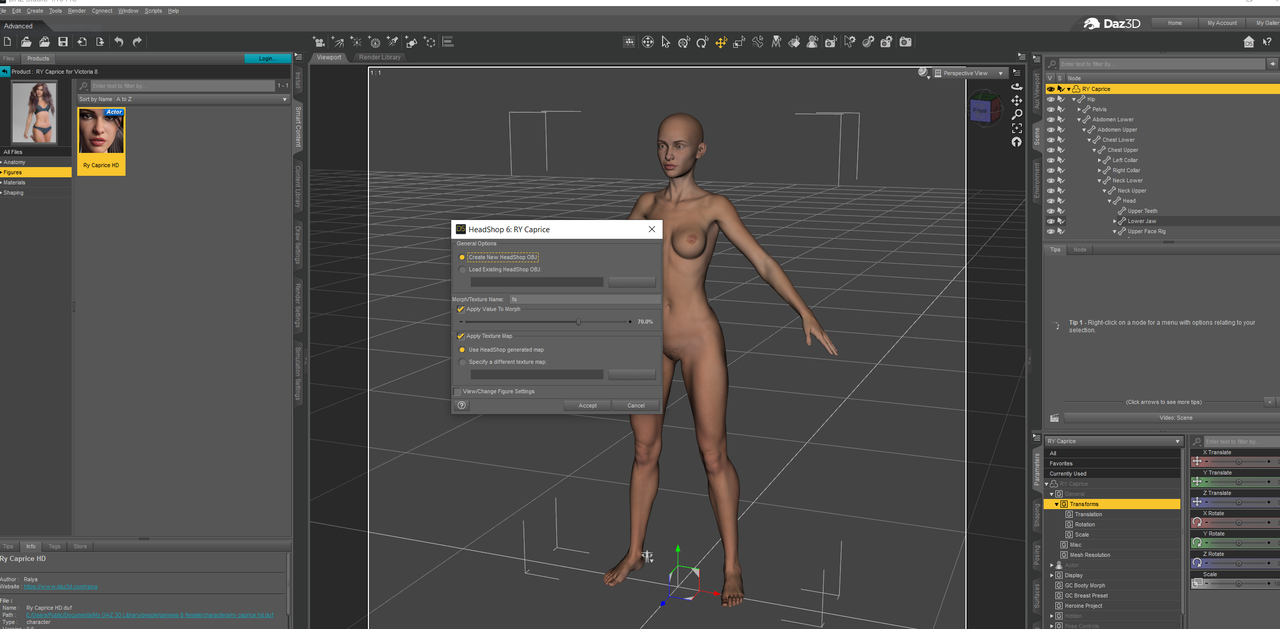Viewport: 1280px width, 629px height.
Task: Collapse the Transforms group arrow
Action: 1057,504
